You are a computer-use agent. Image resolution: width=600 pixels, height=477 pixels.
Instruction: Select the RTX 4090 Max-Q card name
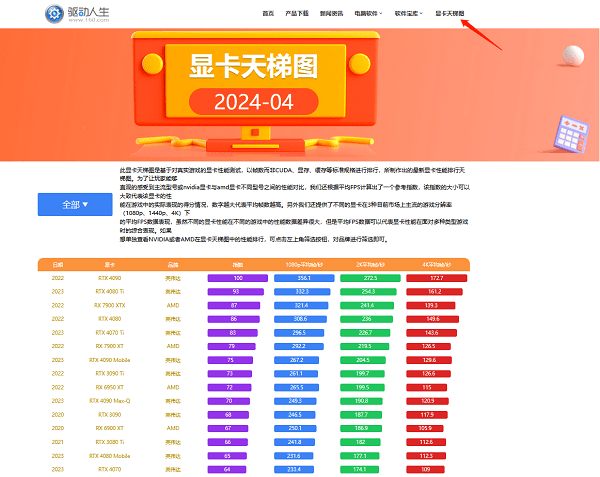tap(110, 401)
